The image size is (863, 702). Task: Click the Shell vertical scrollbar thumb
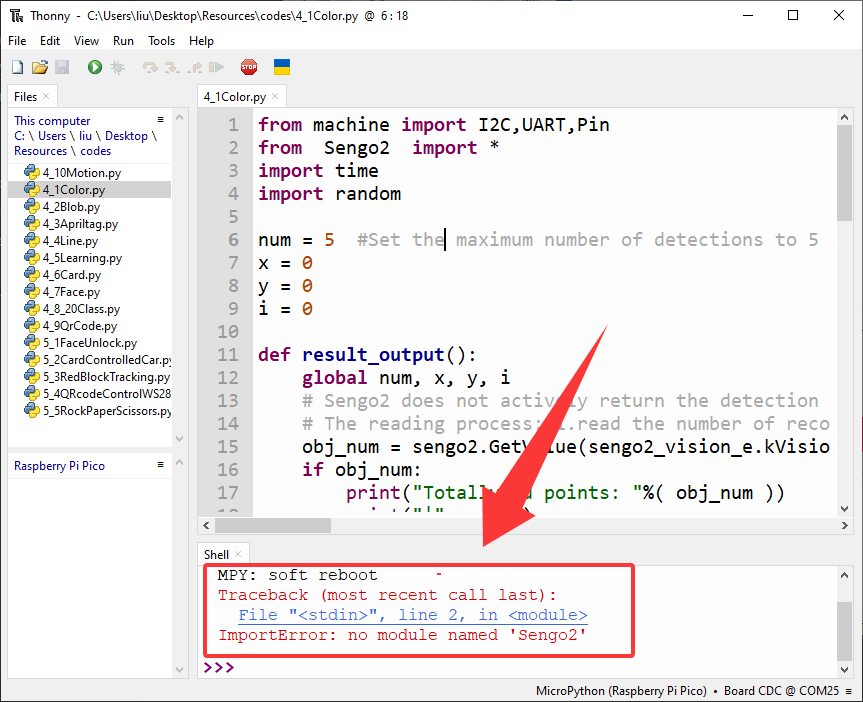pos(844,631)
